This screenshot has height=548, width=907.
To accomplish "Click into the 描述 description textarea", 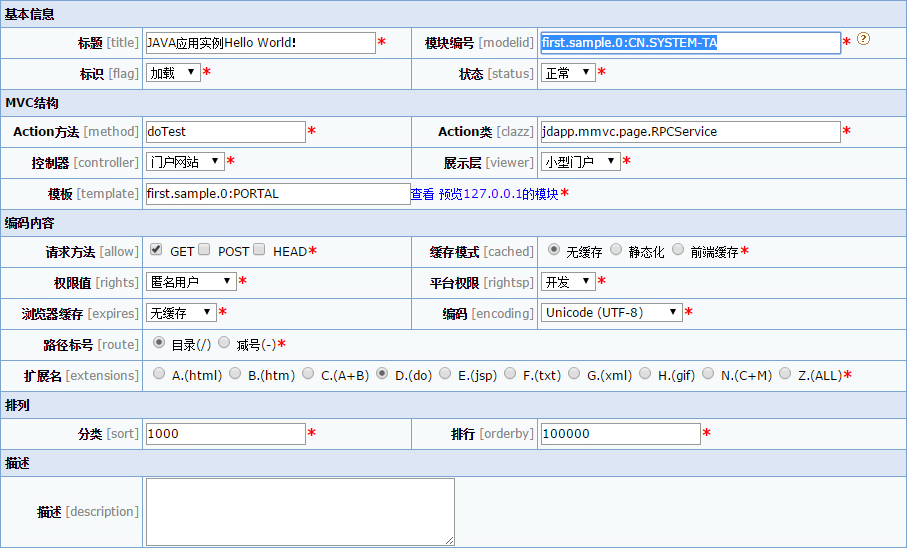I will 300,511.
